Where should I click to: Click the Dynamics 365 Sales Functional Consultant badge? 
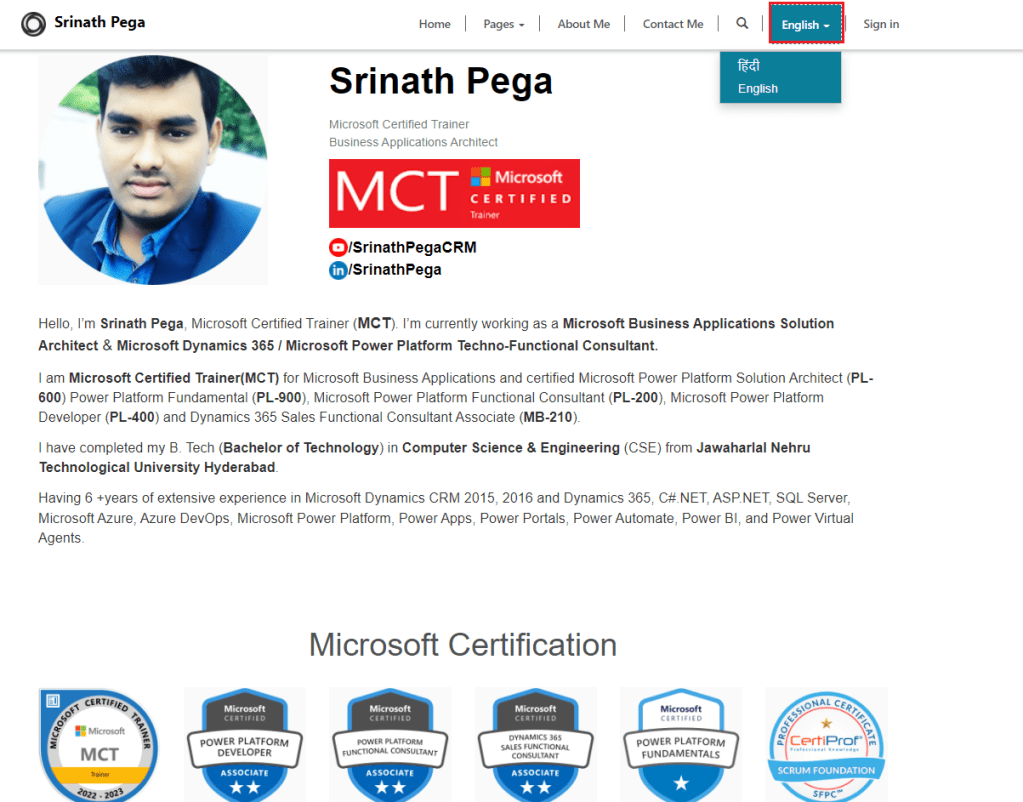536,745
